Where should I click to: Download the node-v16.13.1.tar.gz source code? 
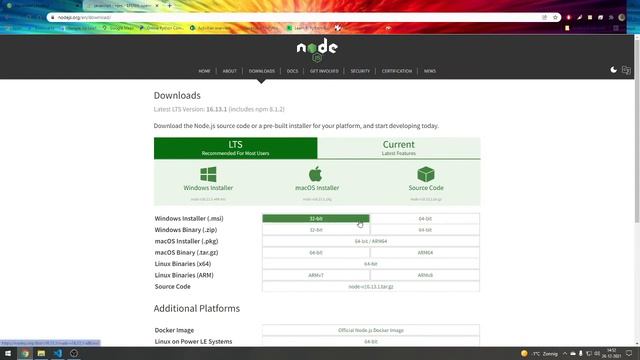pyautogui.click(x=371, y=287)
